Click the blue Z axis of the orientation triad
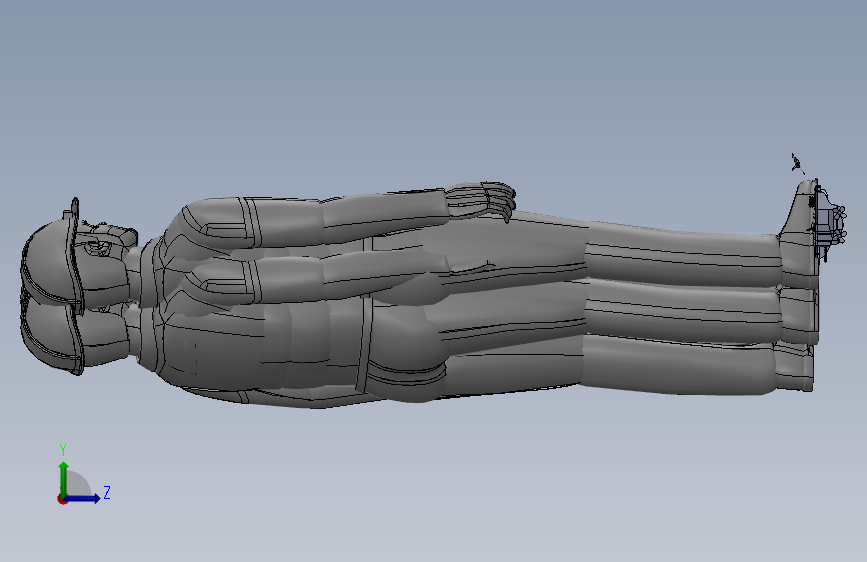867x562 pixels. 83,498
